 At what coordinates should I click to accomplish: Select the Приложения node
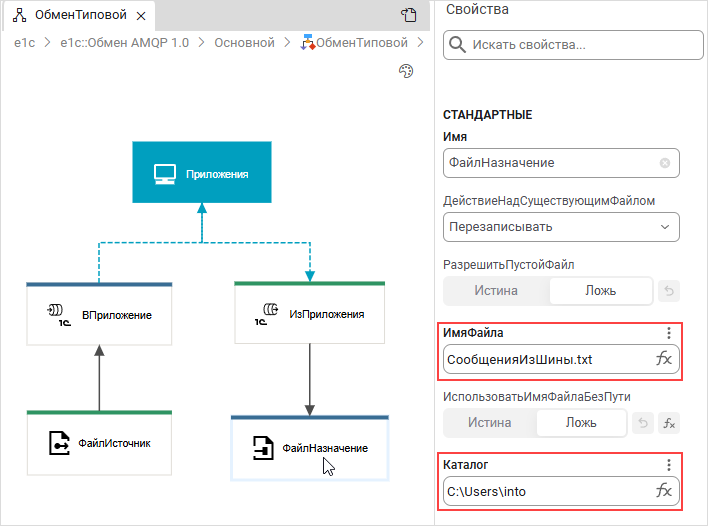pos(202,172)
